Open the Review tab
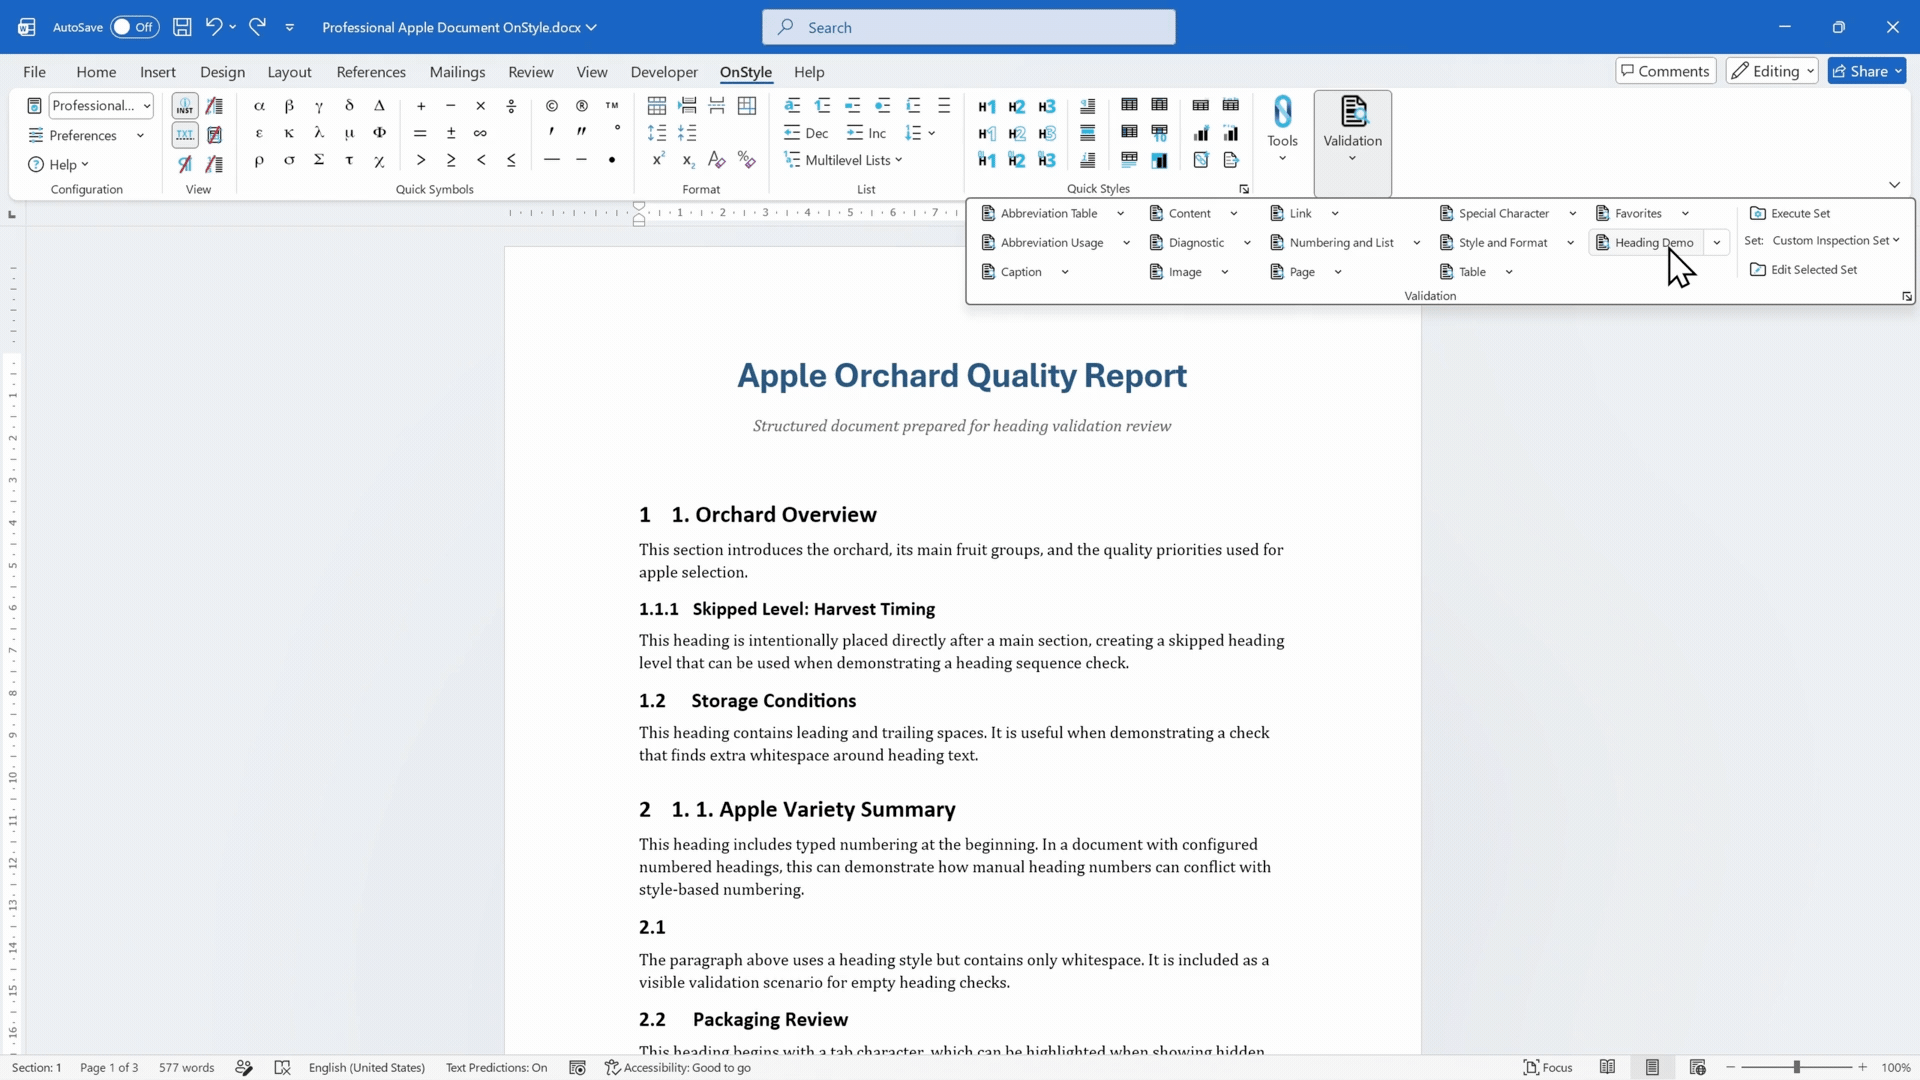 [530, 72]
